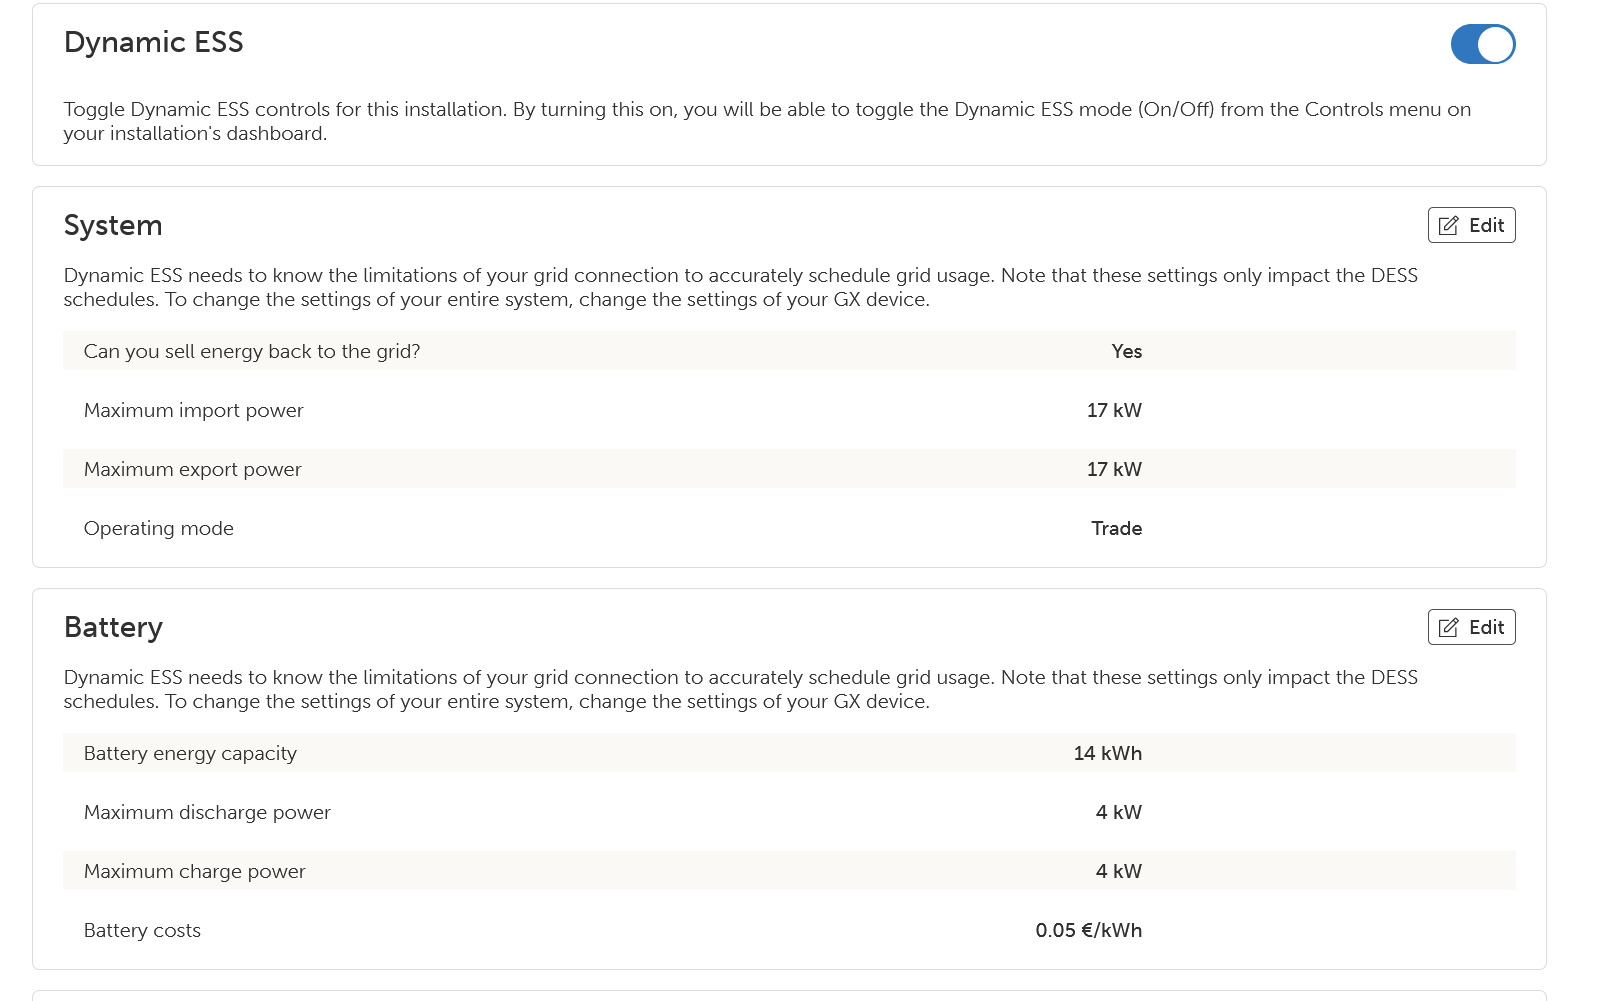Click the Maximum export power label
The image size is (1612, 1001).
click(192, 469)
